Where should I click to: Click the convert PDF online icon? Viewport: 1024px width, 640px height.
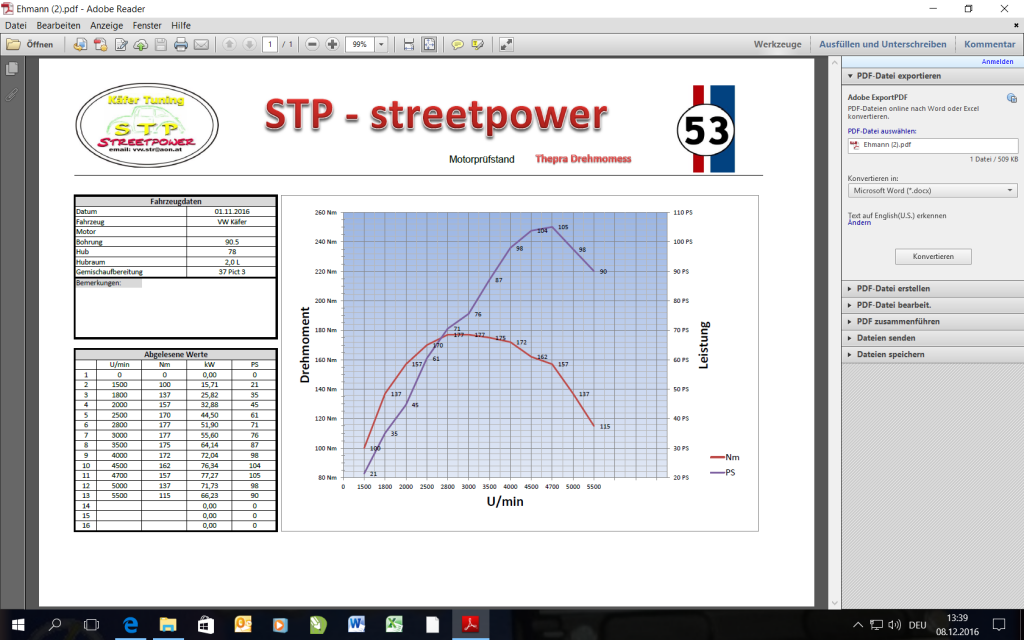[80, 44]
